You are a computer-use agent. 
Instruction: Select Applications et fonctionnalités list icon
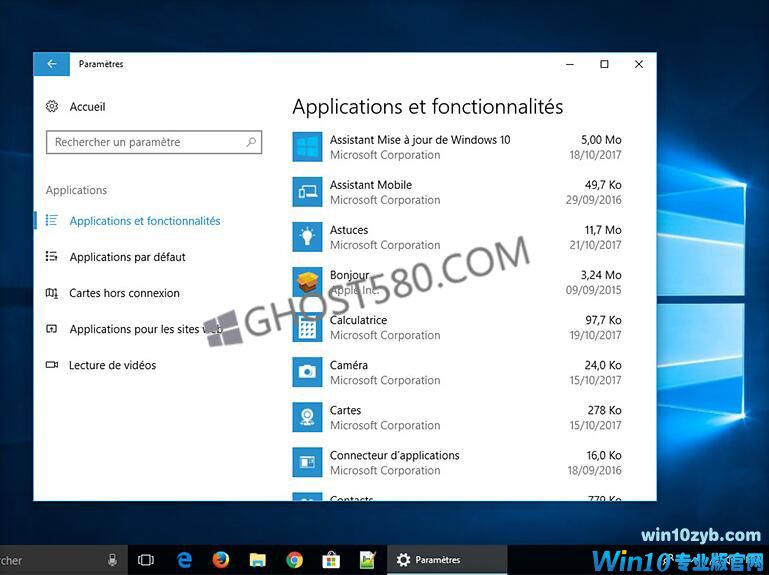click(x=51, y=220)
